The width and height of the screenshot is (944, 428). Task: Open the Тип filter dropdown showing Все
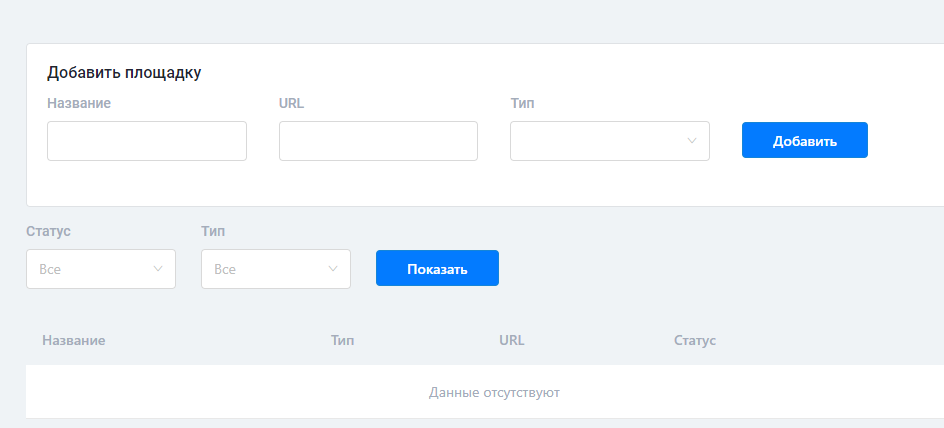276,269
